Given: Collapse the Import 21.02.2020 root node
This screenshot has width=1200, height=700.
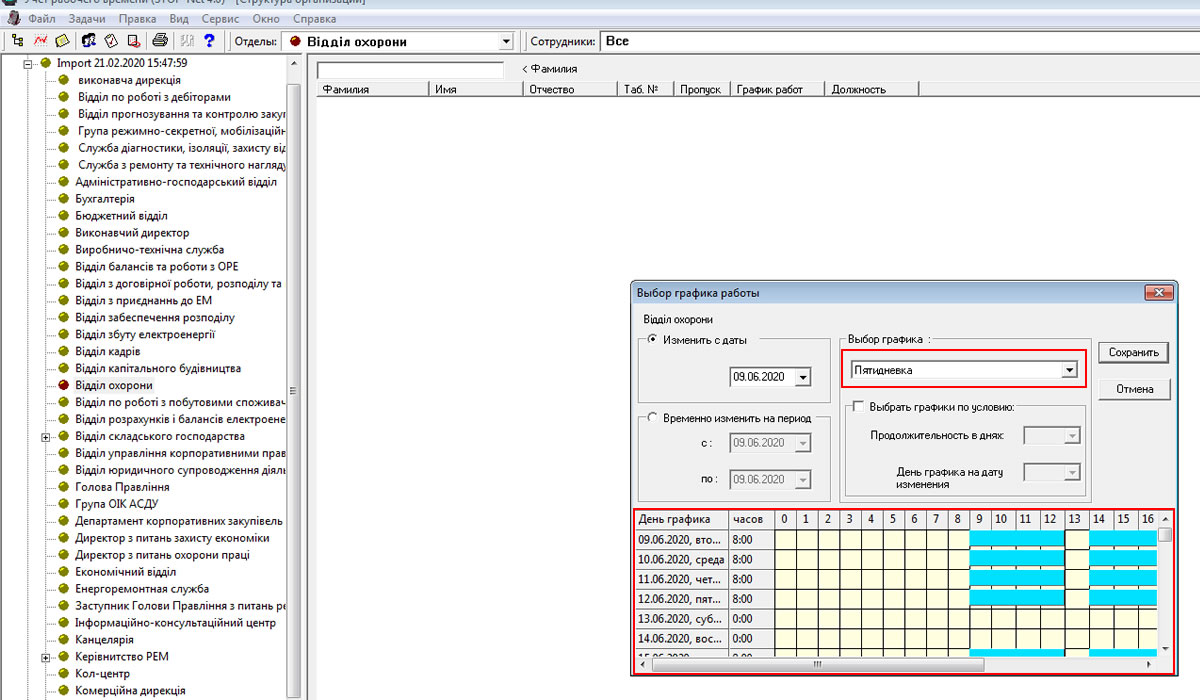Looking at the screenshot, I should click(29, 63).
